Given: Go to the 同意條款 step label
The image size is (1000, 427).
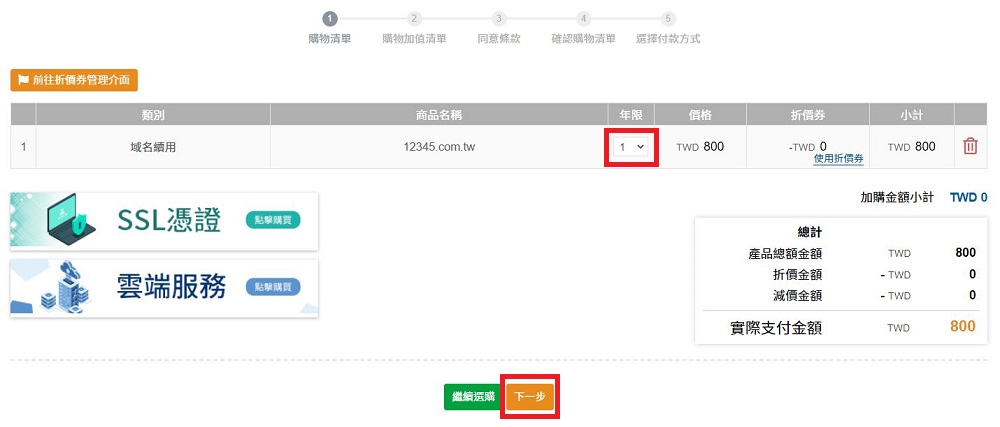Looking at the screenshot, I should (499, 39).
